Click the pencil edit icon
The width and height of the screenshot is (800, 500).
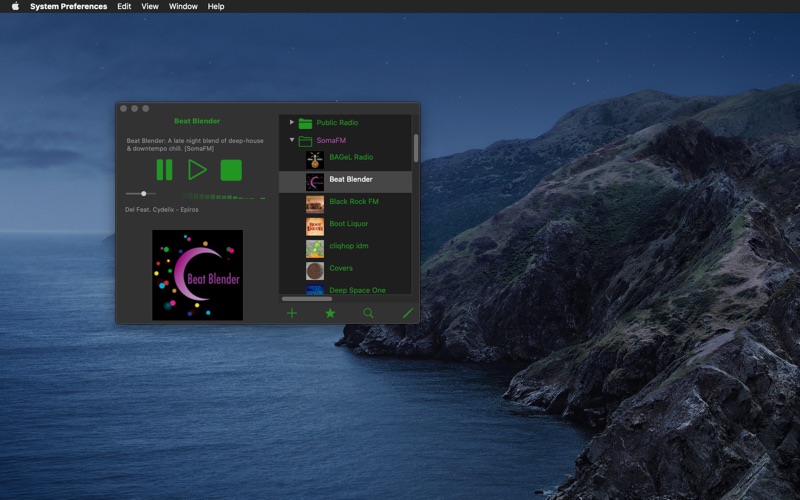(x=408, y=313)
